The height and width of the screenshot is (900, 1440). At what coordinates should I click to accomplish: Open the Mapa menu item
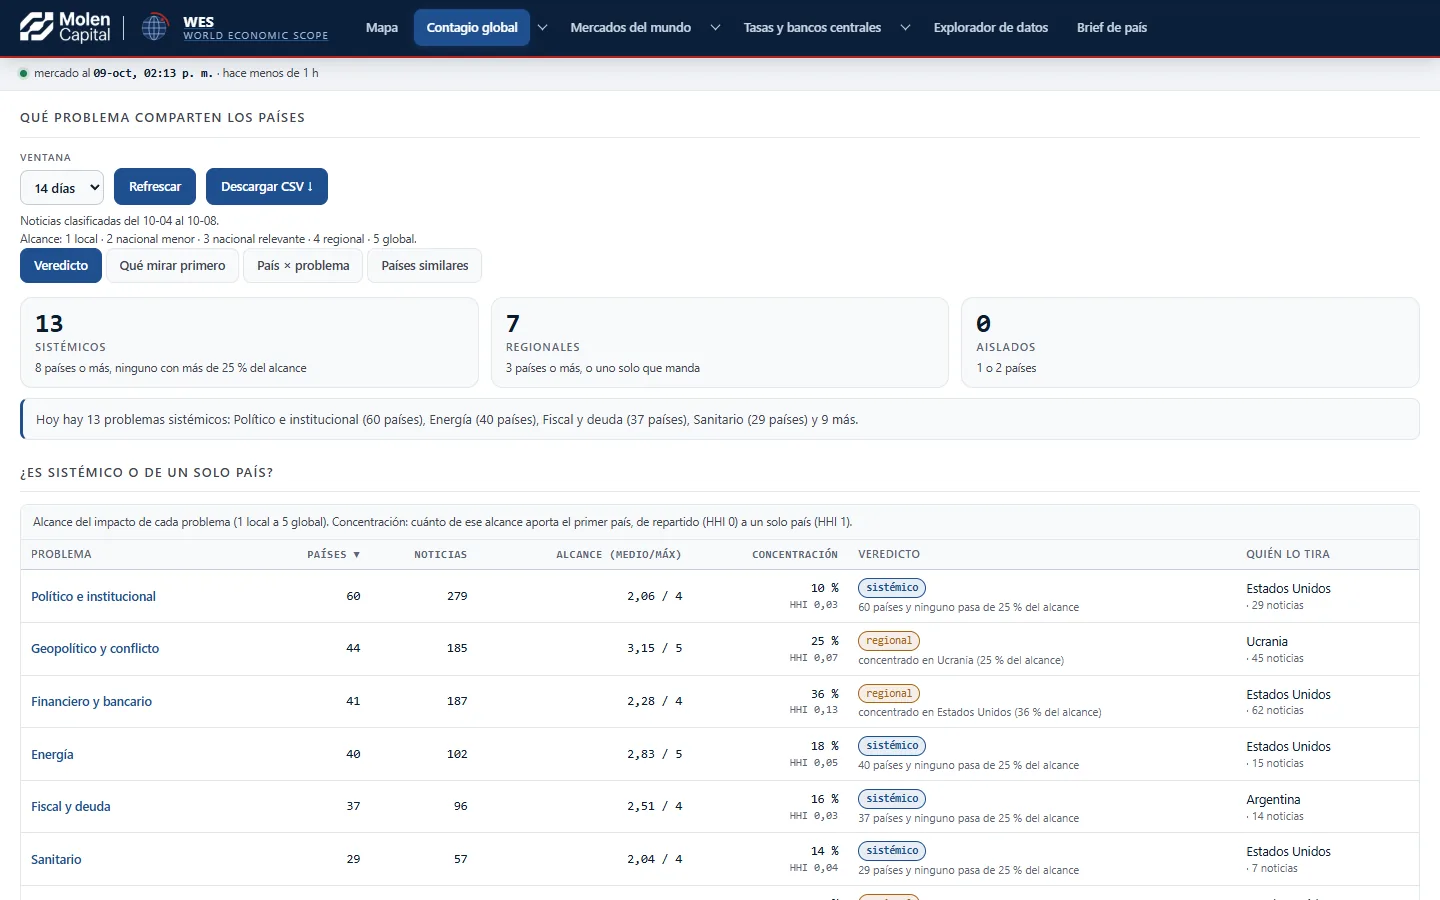(382, 28)
